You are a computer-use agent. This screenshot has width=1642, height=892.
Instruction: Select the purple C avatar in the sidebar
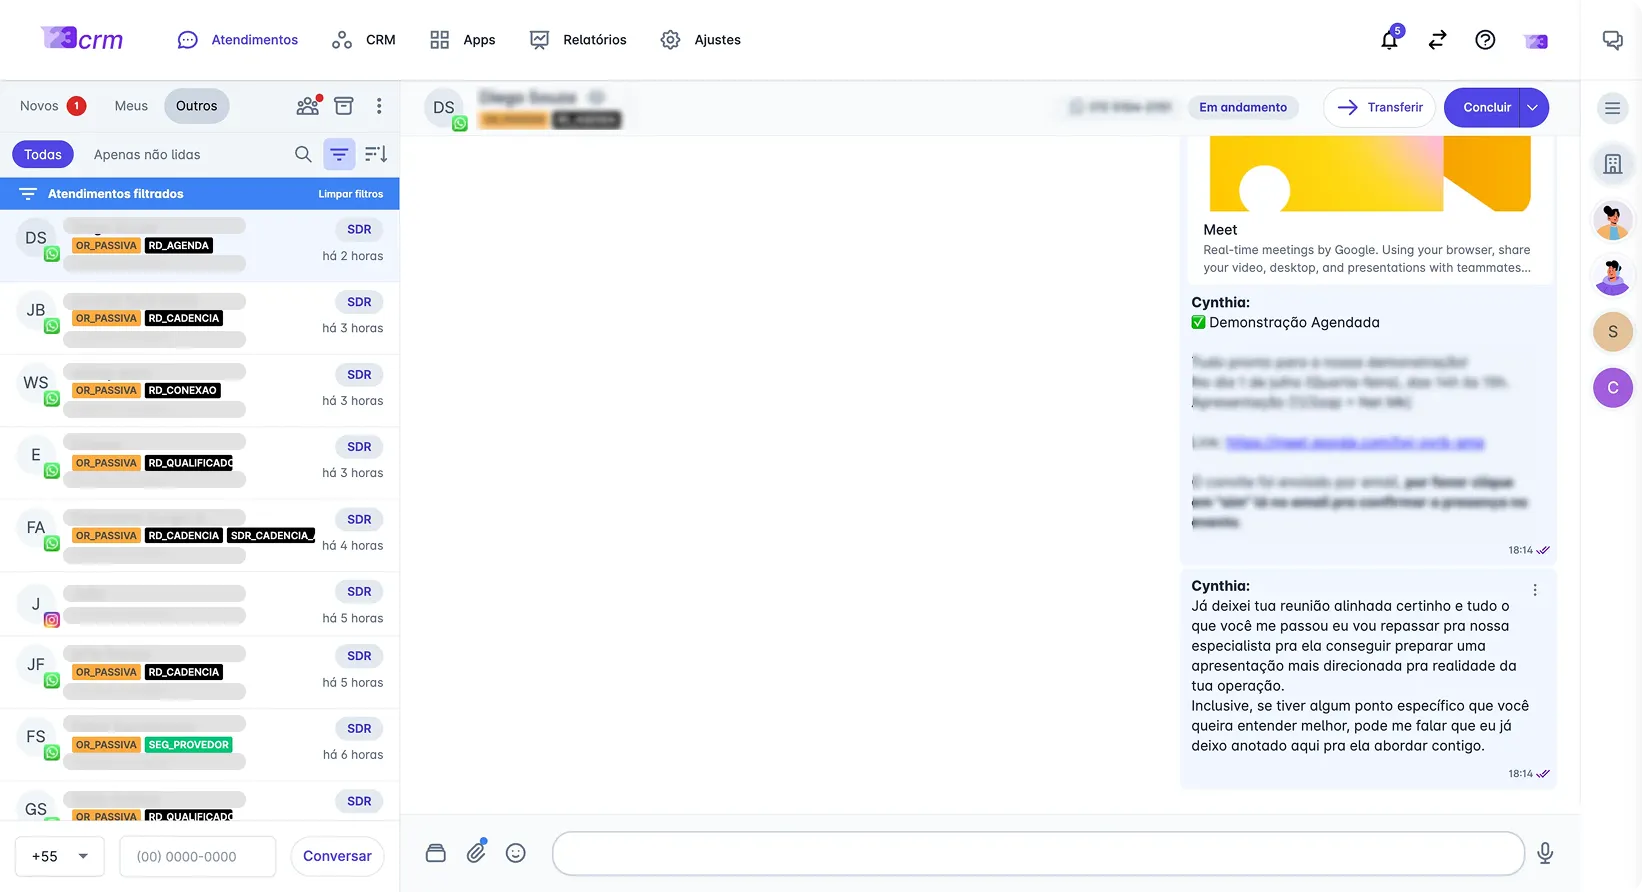(1612, 388)
